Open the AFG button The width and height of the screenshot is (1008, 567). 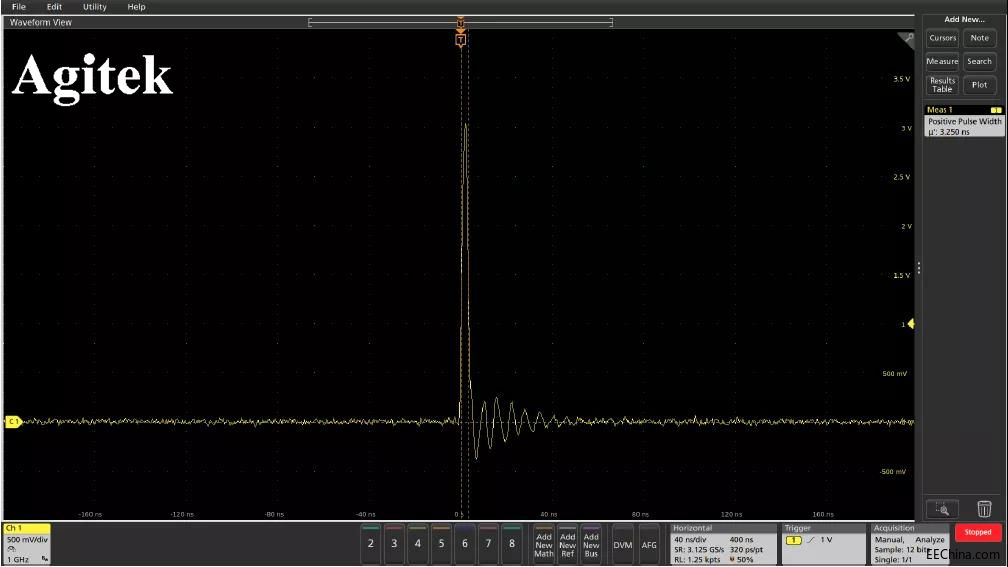649,544
